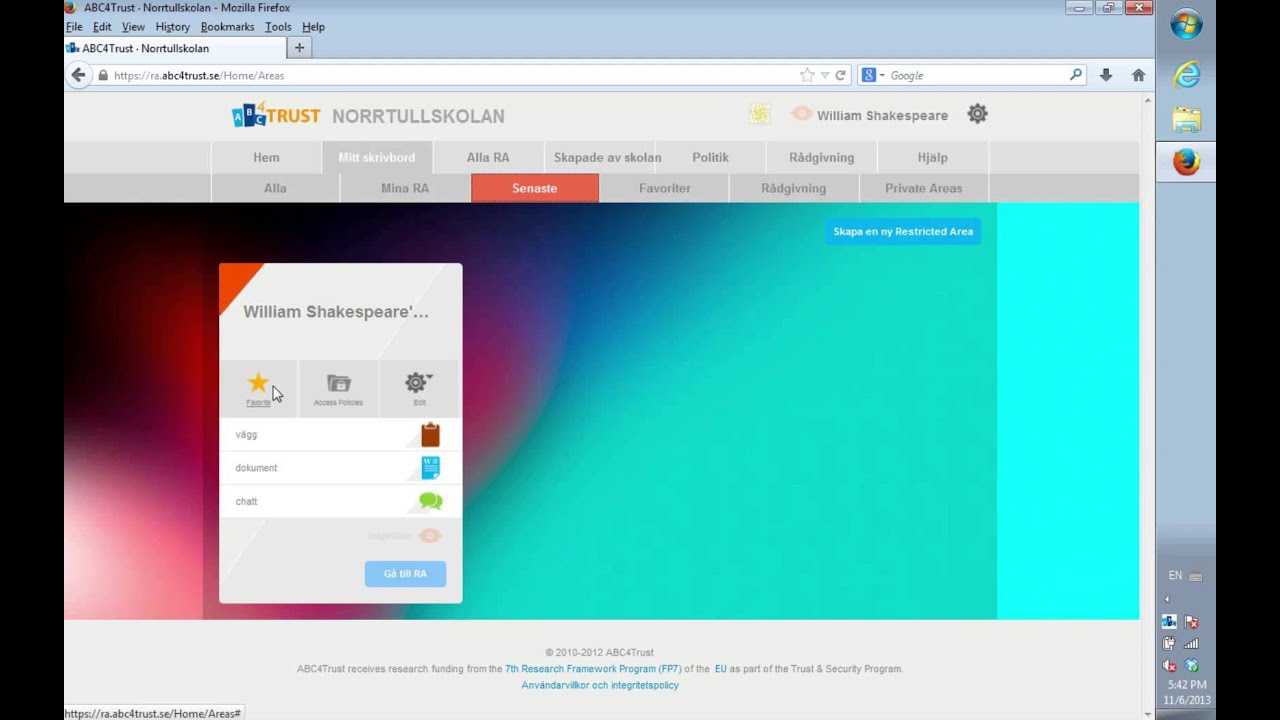Show hidden tray icons arrow
Viewport: 1280px width, 720px height.
[x=1167, y=599]
